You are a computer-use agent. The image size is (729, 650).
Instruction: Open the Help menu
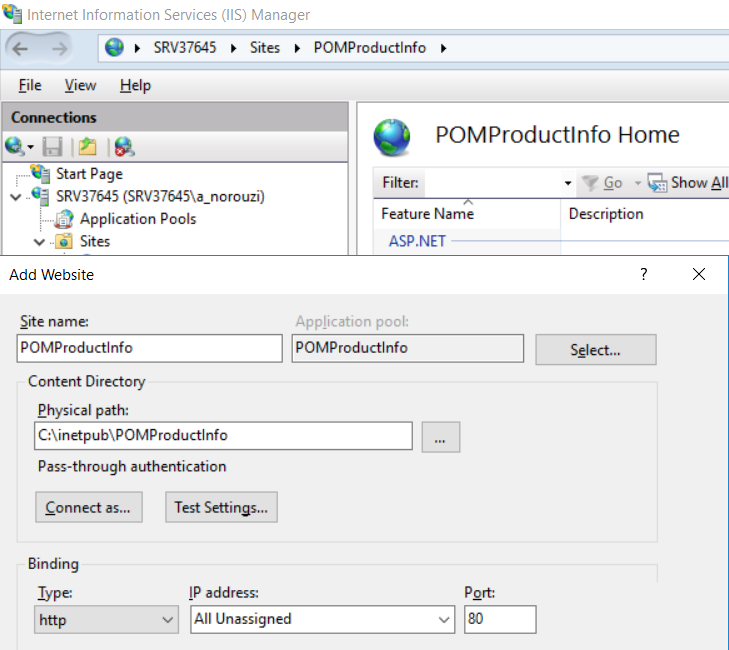[x=135, y=86]
